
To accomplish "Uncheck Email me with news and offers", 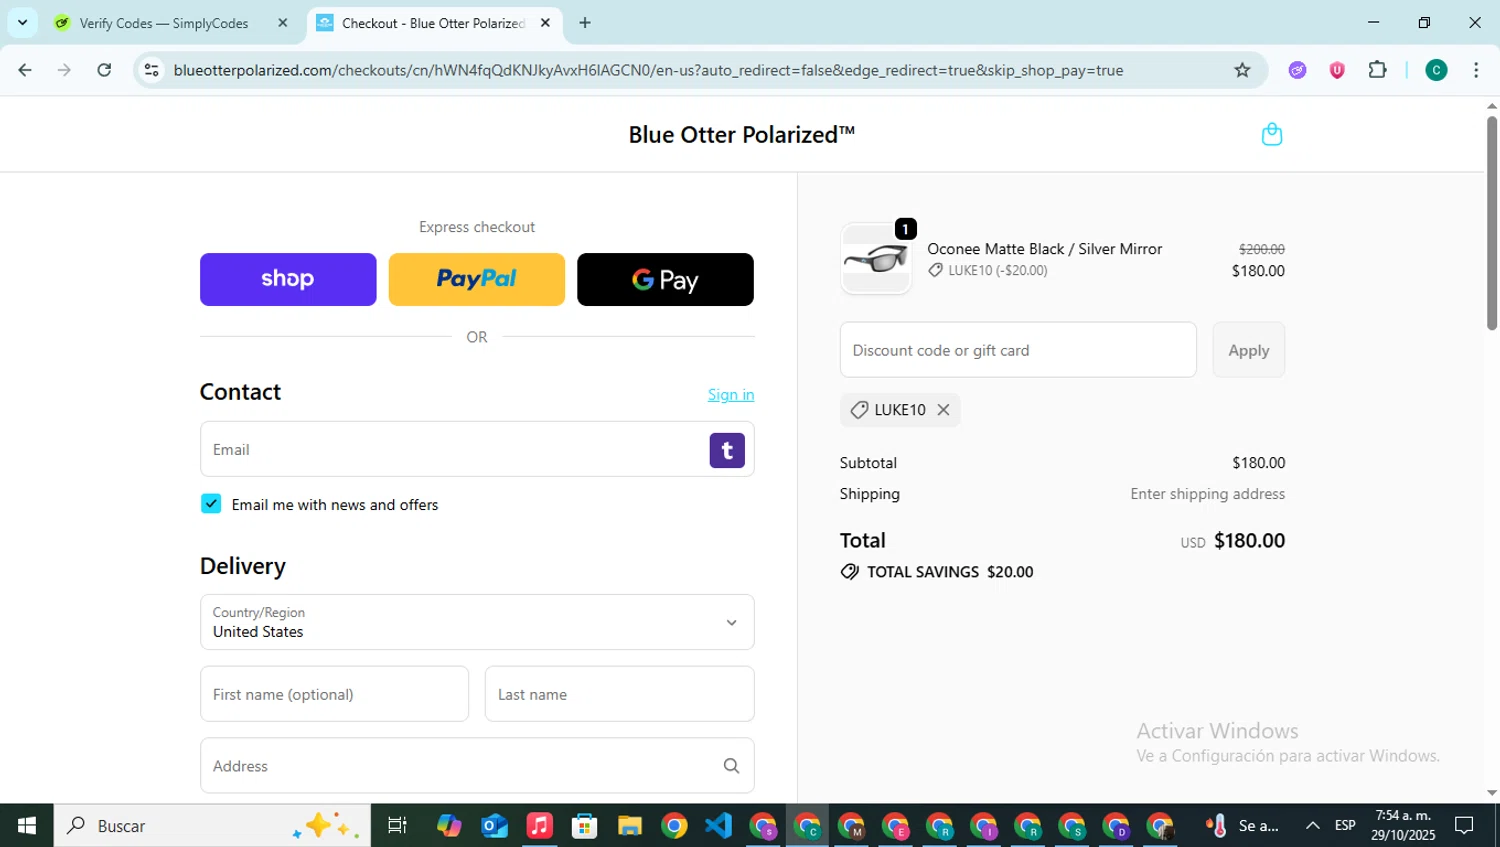I will tap(211, 504).
